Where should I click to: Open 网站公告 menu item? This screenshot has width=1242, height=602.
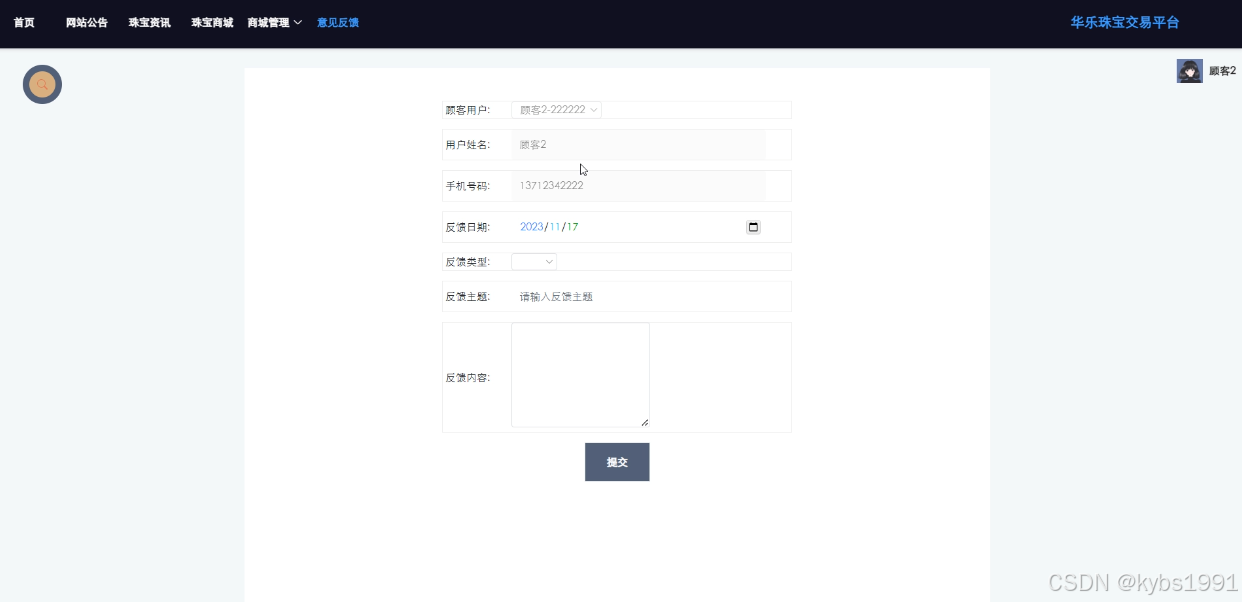point(87,23)
